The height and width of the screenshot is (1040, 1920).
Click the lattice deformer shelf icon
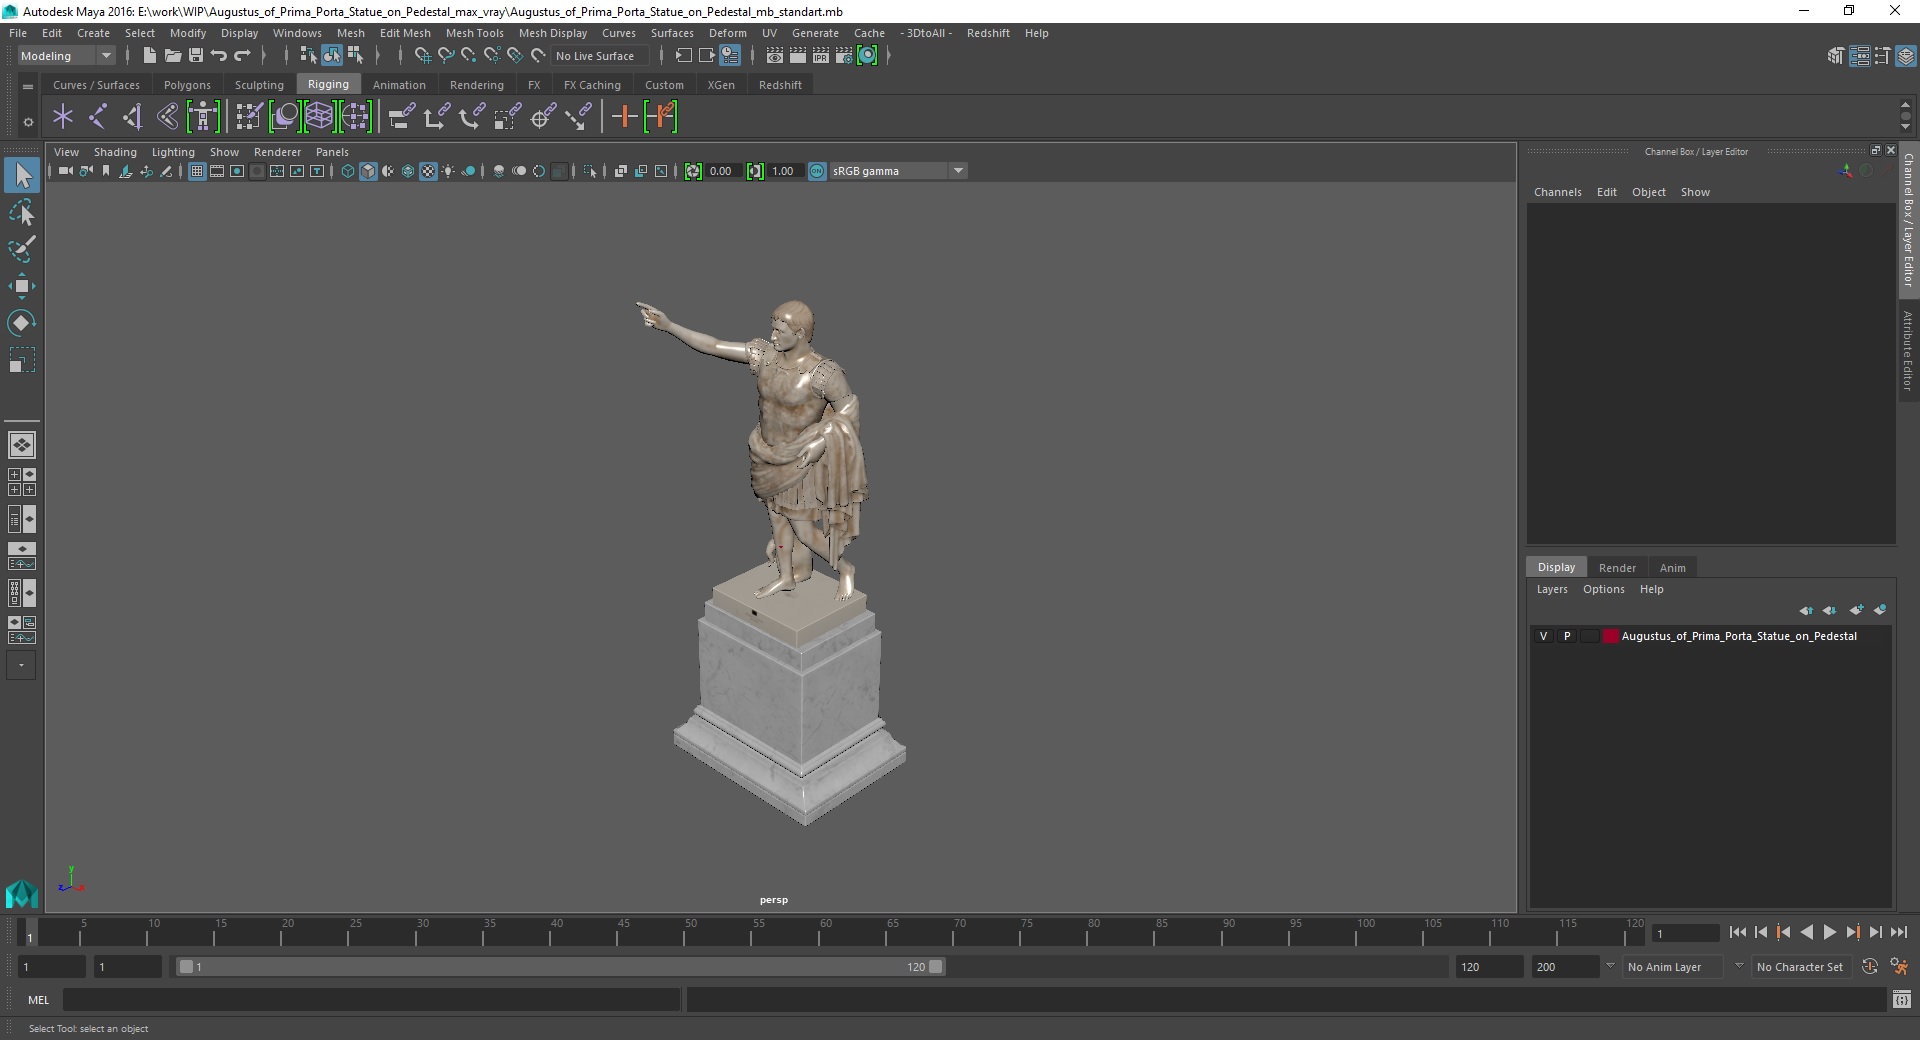pyautogui.click(x=319, y=117)
